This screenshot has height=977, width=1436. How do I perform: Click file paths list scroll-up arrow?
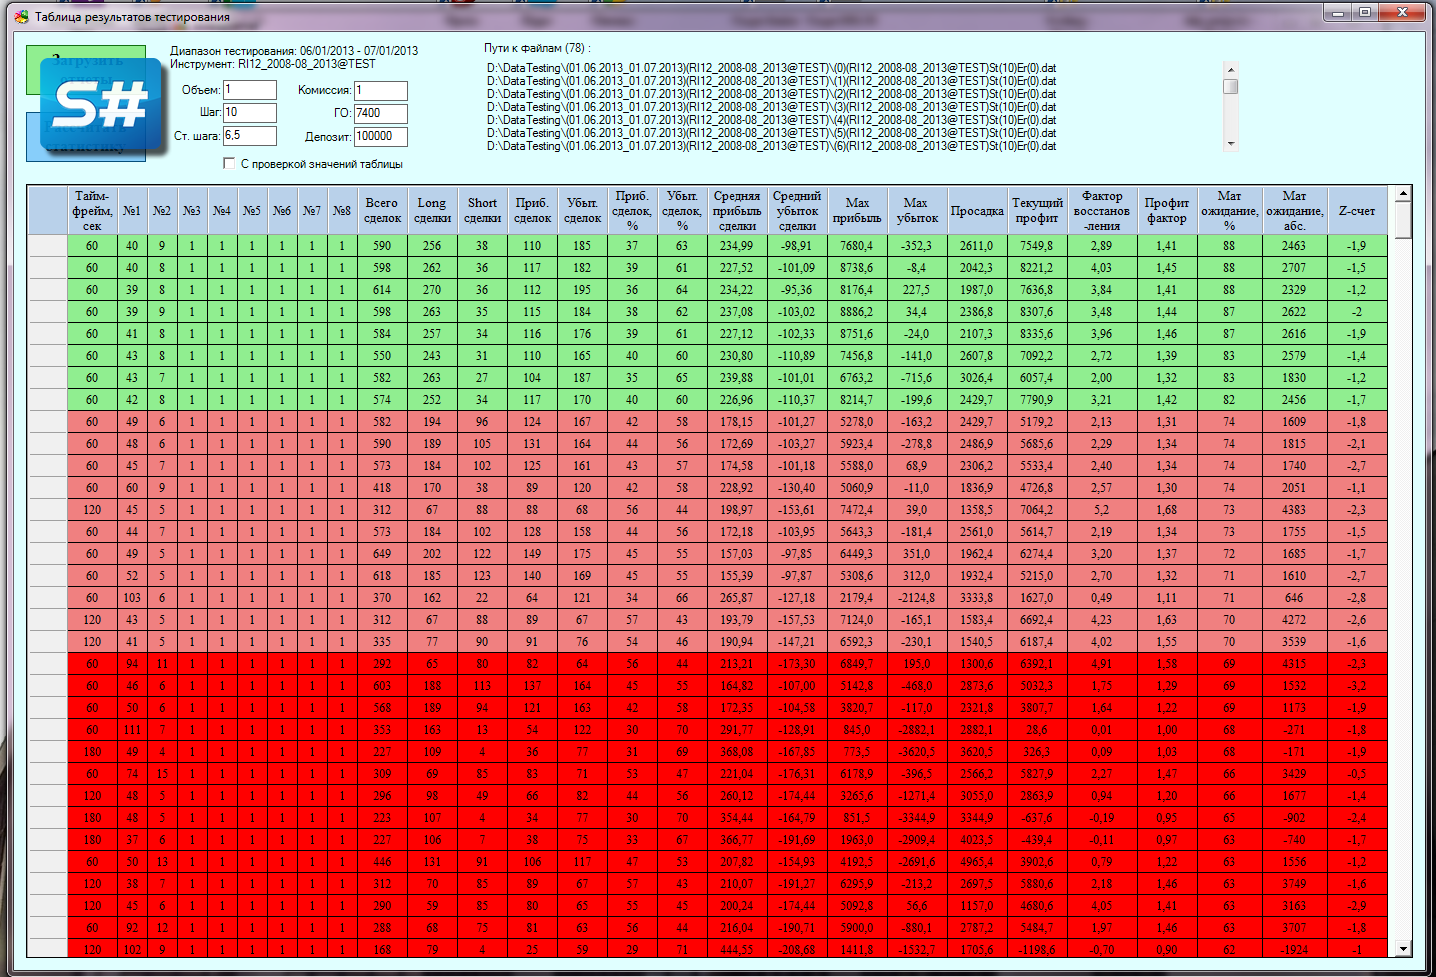tap(1231, 69)
